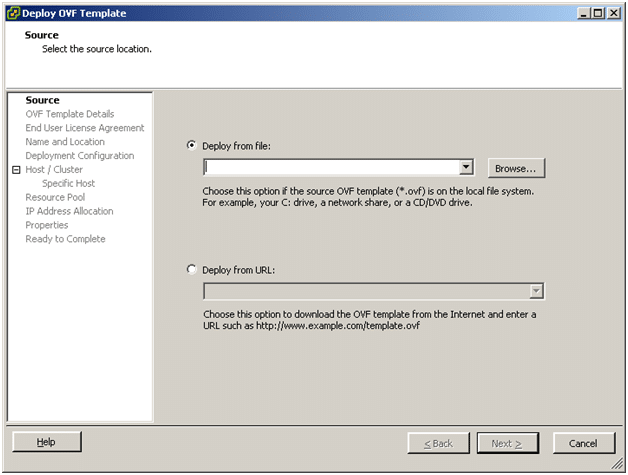
Task: Click the Cancel button
Action: click(583, 443)
